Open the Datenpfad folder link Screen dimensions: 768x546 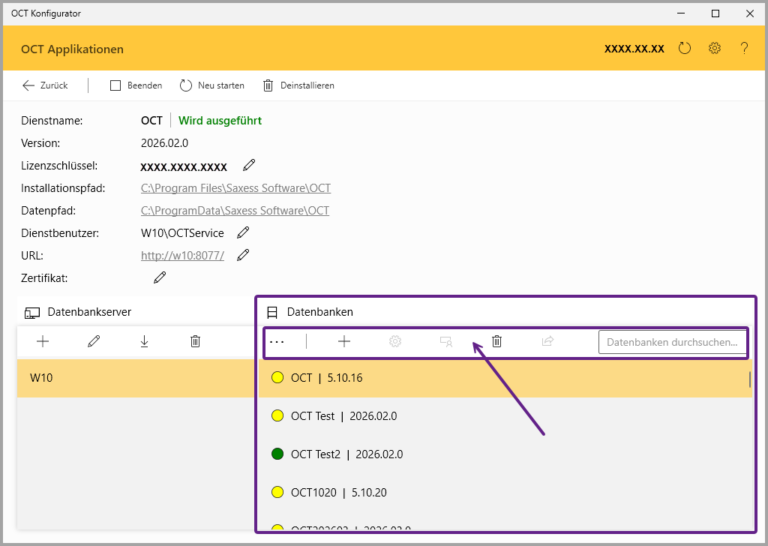235,211
